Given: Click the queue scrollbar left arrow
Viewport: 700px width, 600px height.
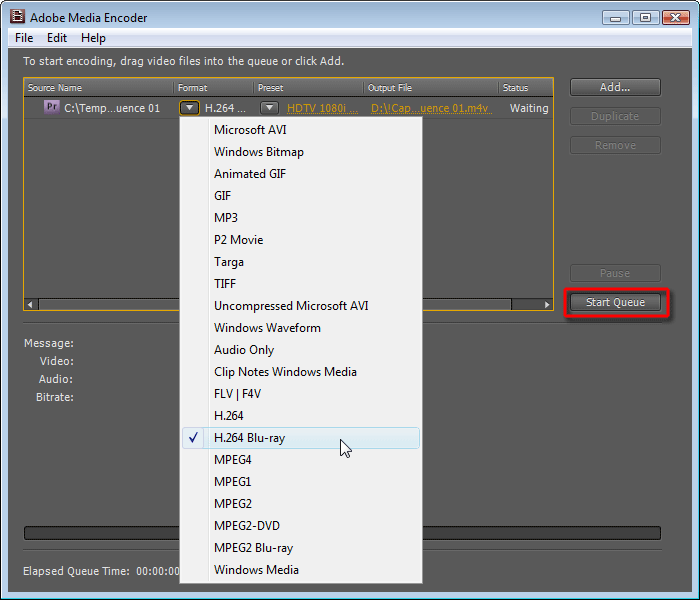Looking at the screenshot, I should click(x=30, y=304).
